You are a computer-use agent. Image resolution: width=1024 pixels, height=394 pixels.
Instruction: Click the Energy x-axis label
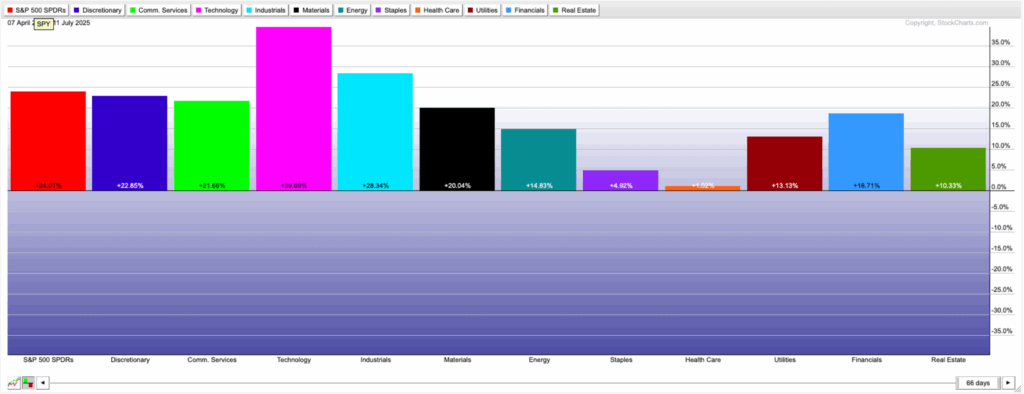pyautogui.click(x=539, y=360)
